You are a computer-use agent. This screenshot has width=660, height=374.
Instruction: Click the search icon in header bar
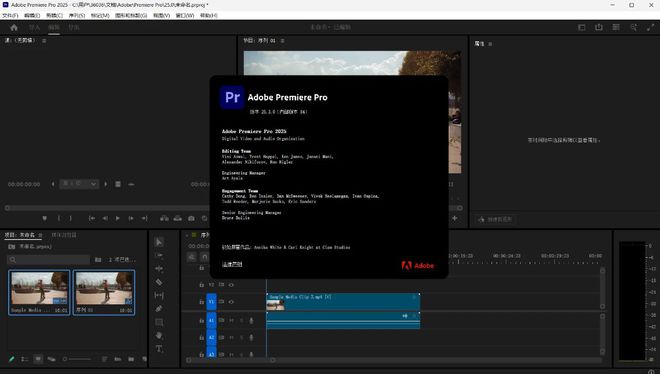[x=633, y=27]
